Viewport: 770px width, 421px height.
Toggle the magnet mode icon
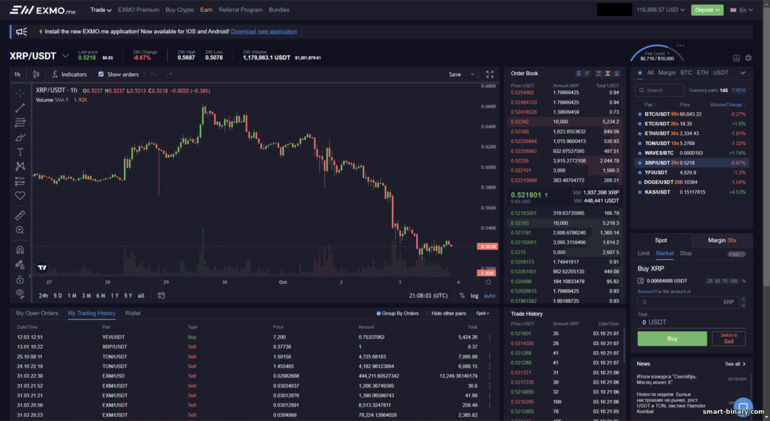click(20, 250)
